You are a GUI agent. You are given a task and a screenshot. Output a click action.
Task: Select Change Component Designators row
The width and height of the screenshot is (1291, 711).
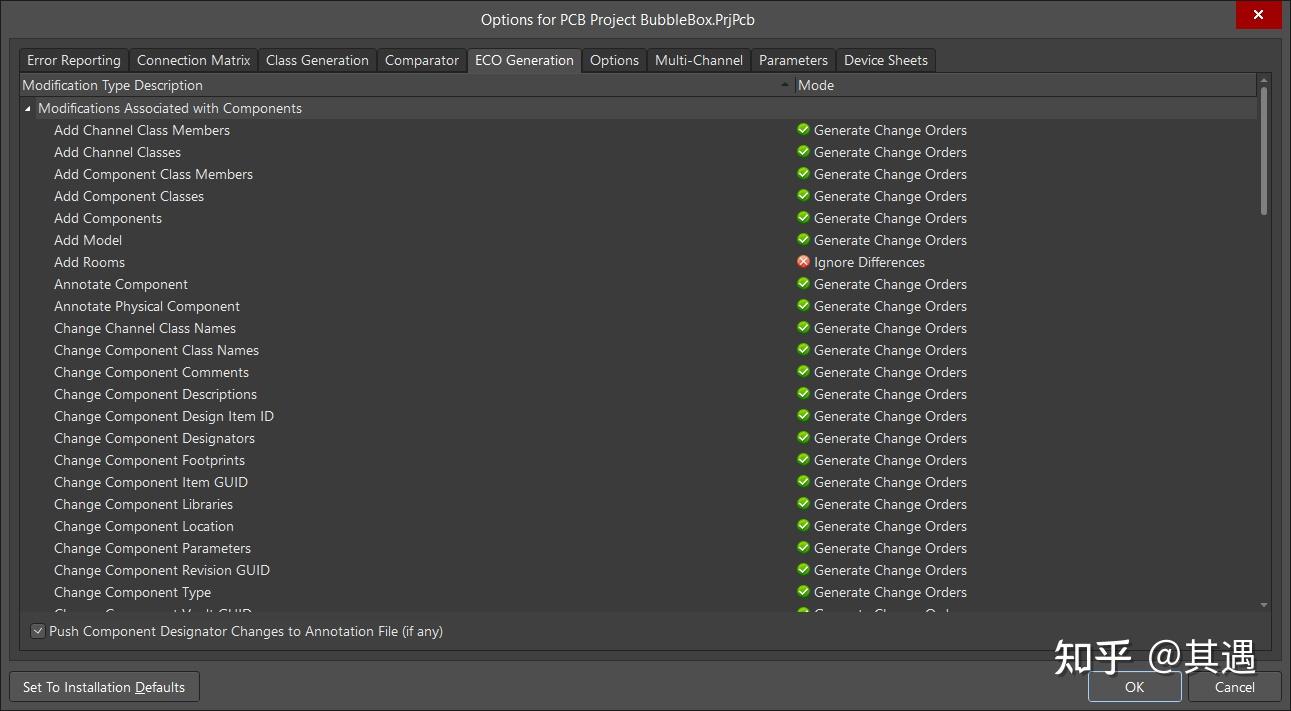pos(638,438)
